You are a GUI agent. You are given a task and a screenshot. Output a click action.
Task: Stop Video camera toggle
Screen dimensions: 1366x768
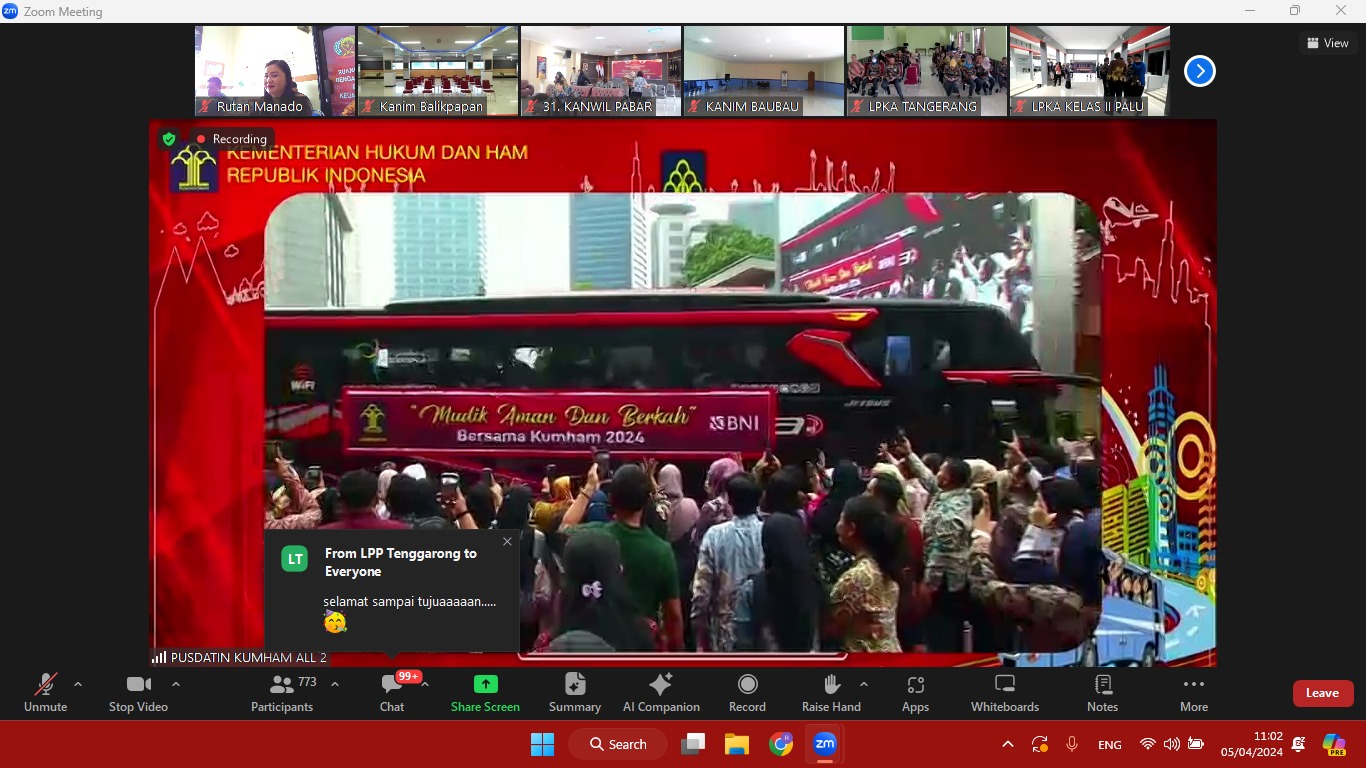pyautogui.click(x=138, y=693)
